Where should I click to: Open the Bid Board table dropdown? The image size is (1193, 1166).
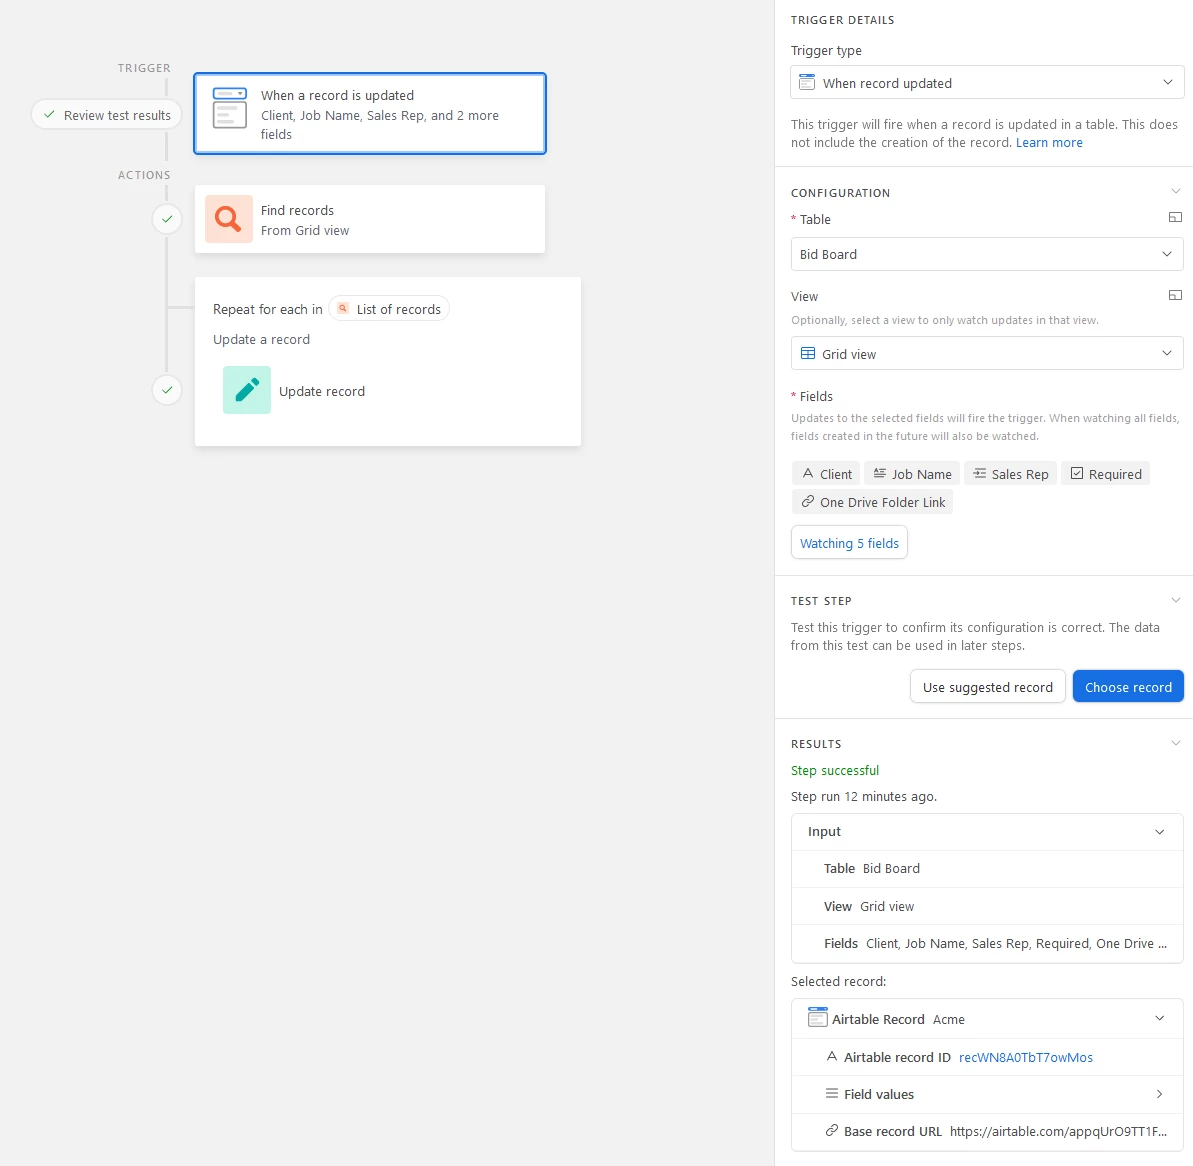(987, 254)
